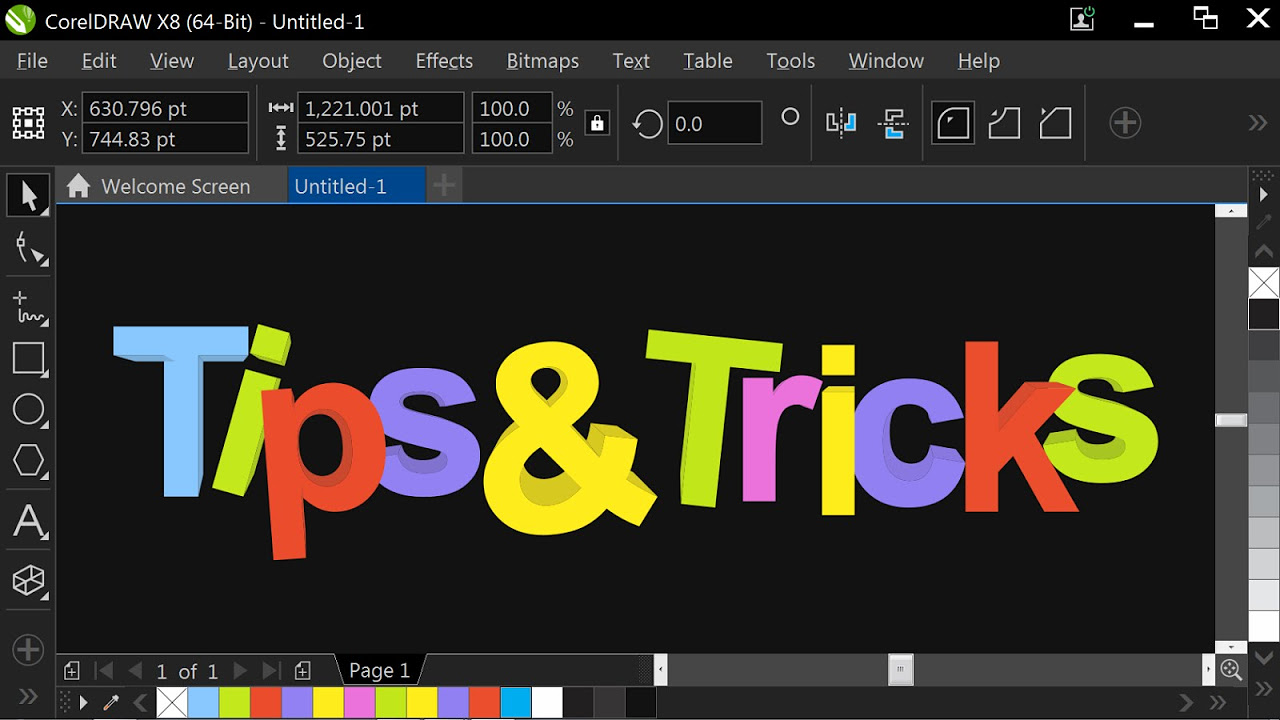Image resolution: width=1280 pixels, height=720 pixels.
Task: Open the Layout menu
Action: [258, 61]
